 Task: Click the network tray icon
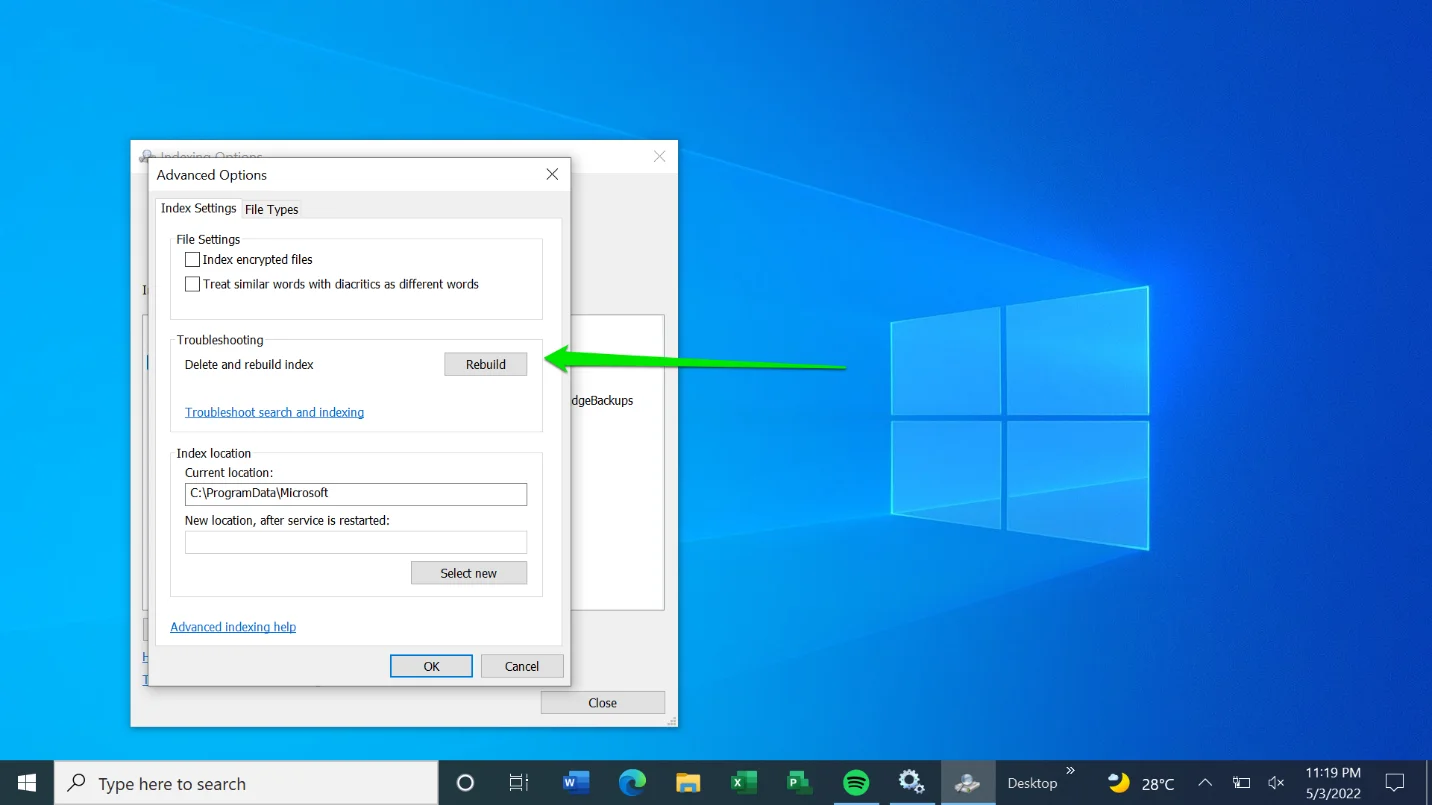(x=1241, y=783)
